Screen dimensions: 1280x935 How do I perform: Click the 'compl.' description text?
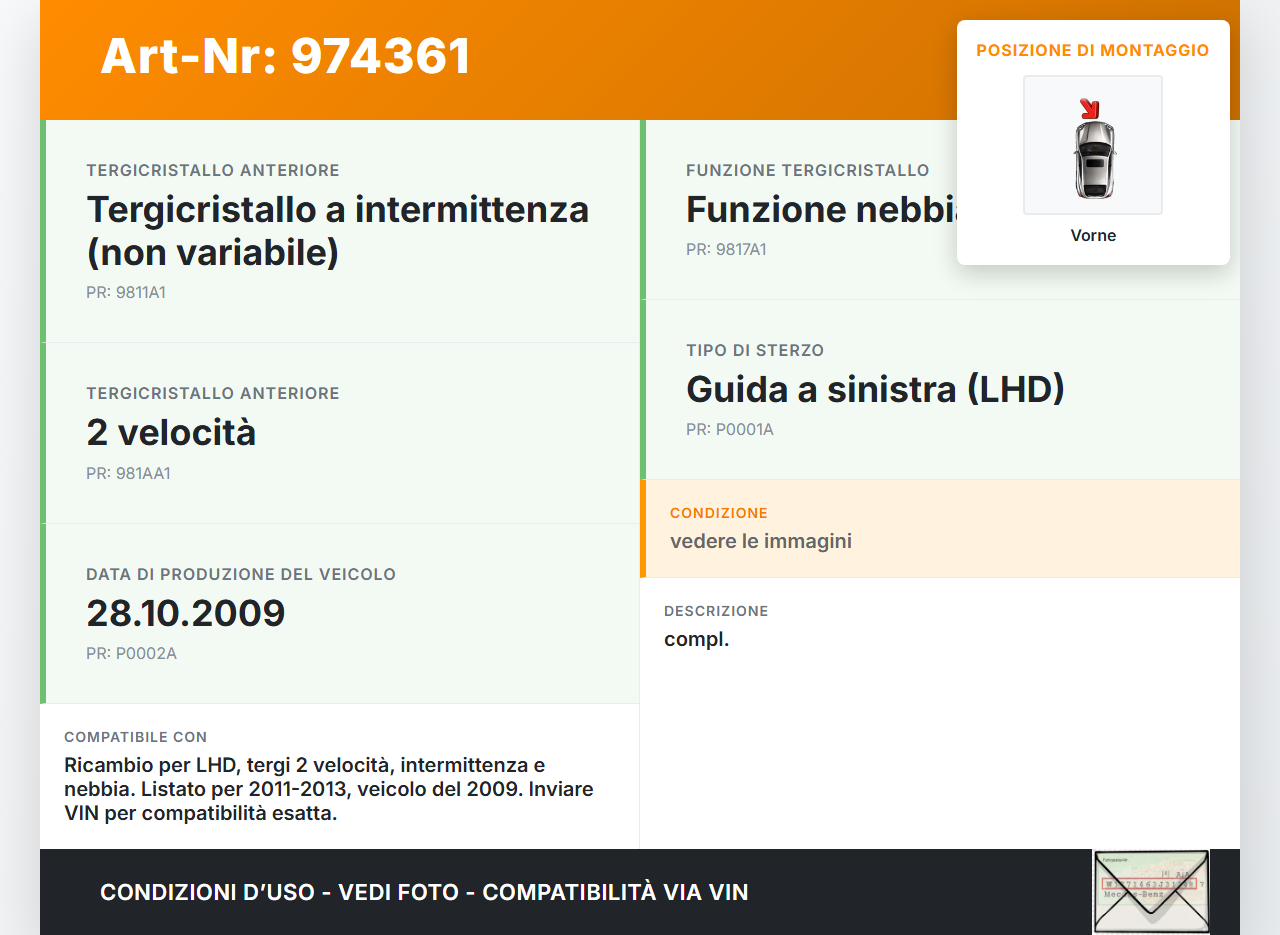pyautogui.click(x=696, y=639)
